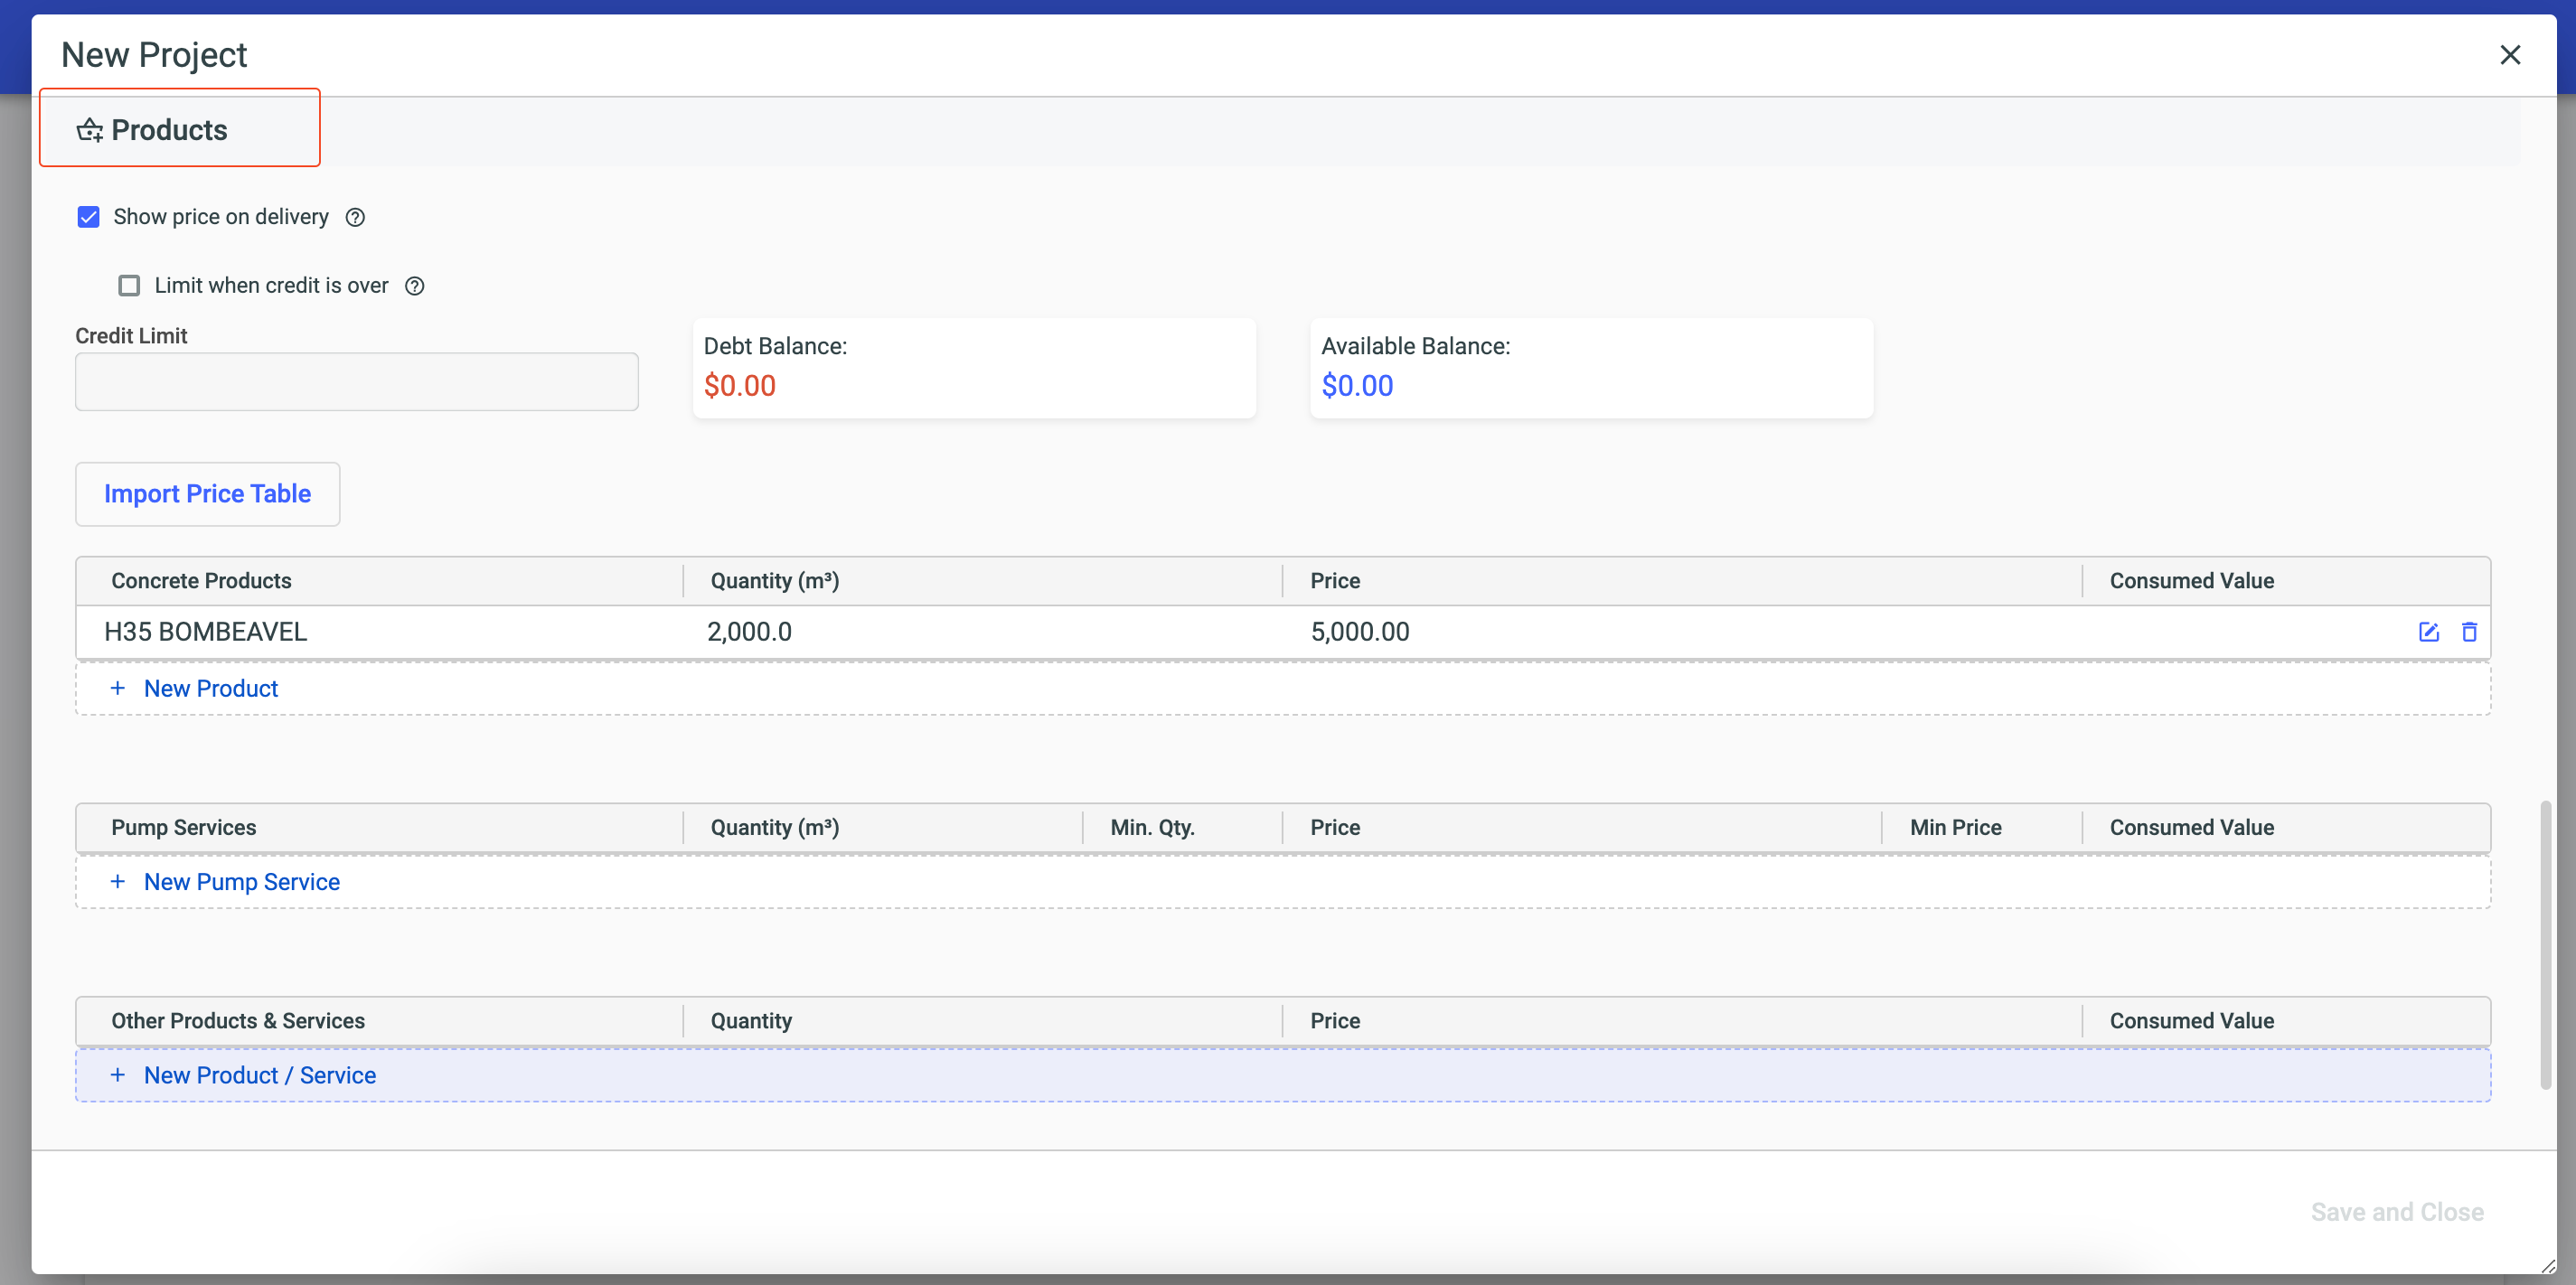The width and height of the screenshot is (2576, 1285).
Task: Edit the H35 BOMBEAVEL product row
Action: pos(2428,632)
